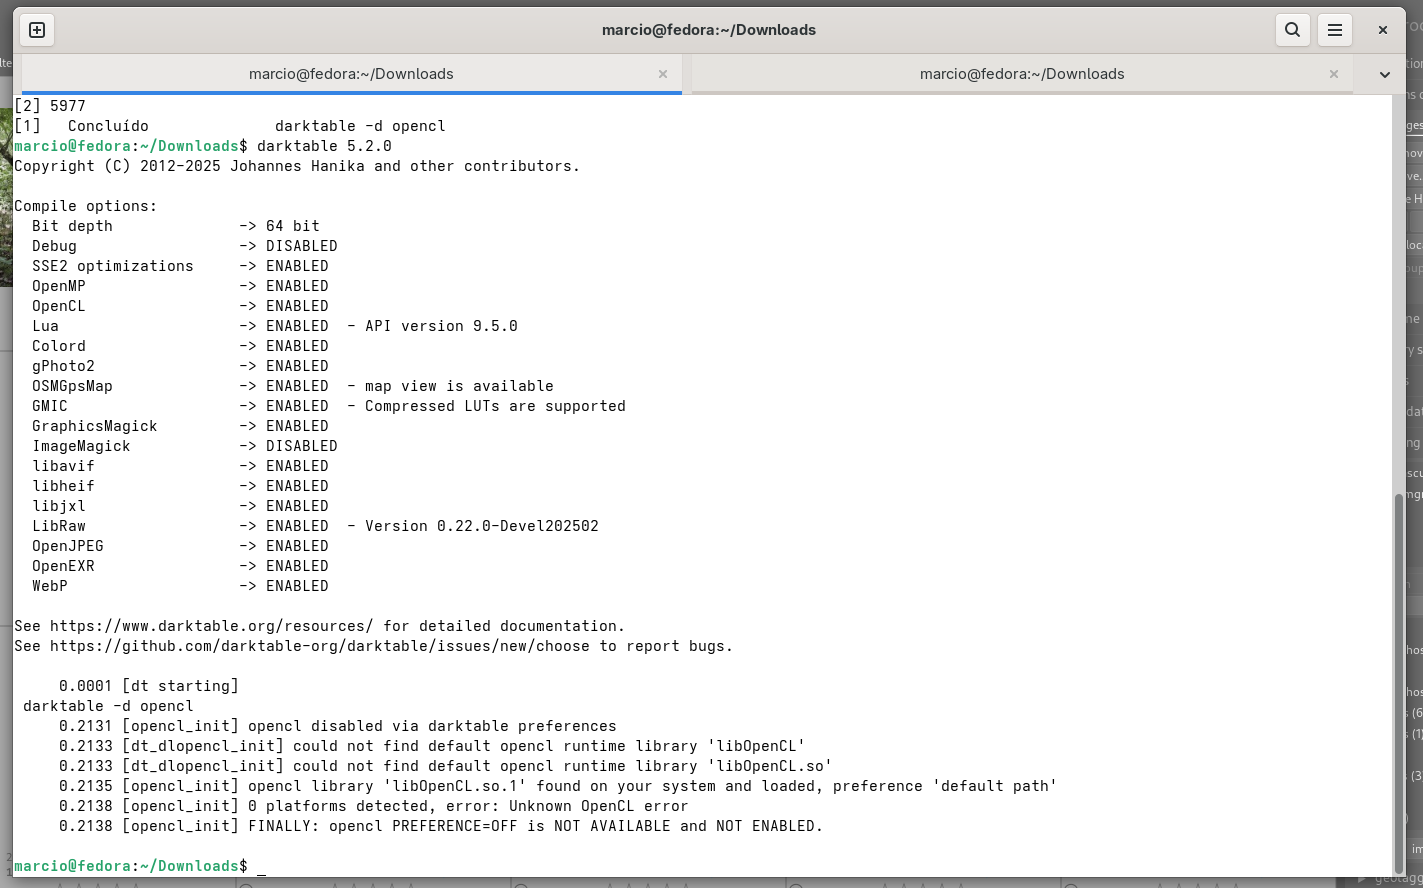Image resolution: width=1423 pixels, height=888 pixels.
Task: Click the terminal vertical scrollbar
Action: [1398, 683]
